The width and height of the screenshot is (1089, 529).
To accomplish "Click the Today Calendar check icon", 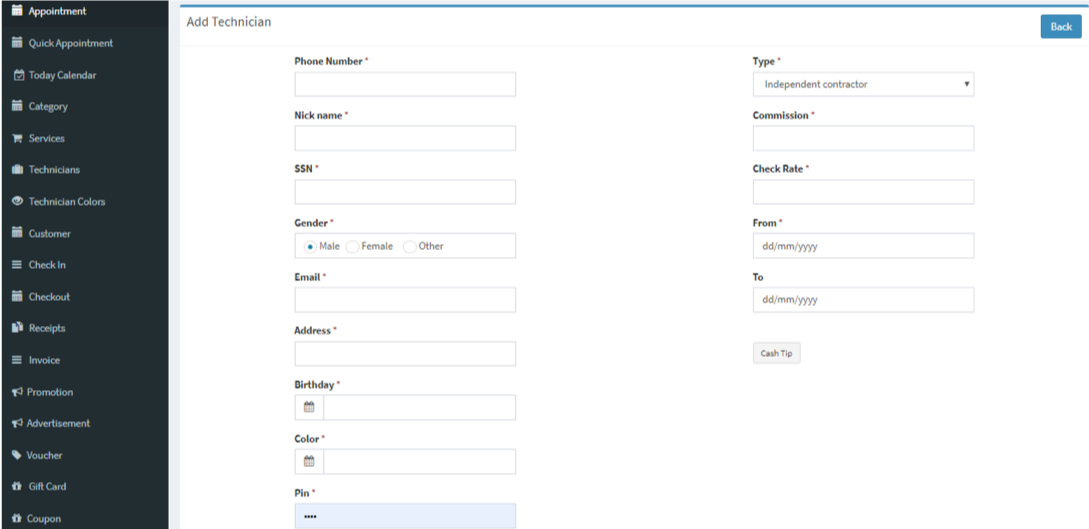I will (x=19, y=74).
